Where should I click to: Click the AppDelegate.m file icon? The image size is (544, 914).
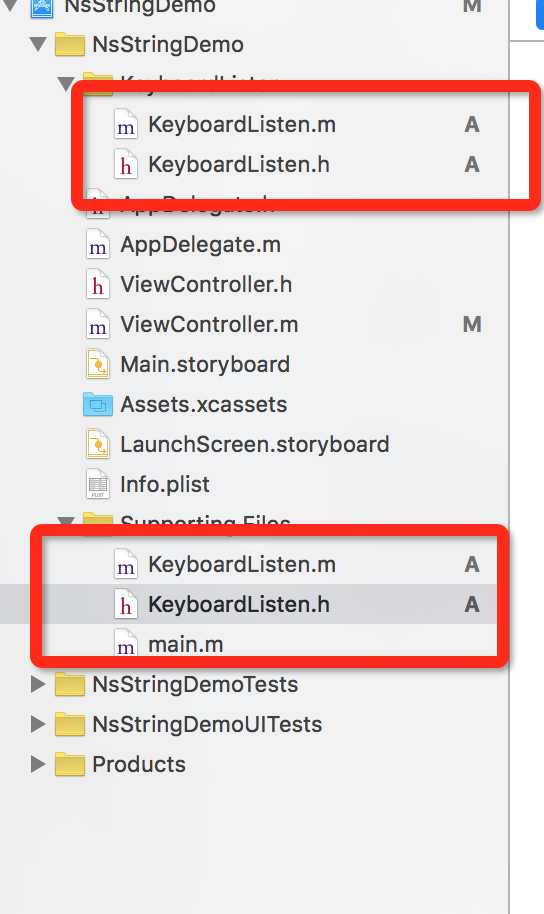click(97, 245)
